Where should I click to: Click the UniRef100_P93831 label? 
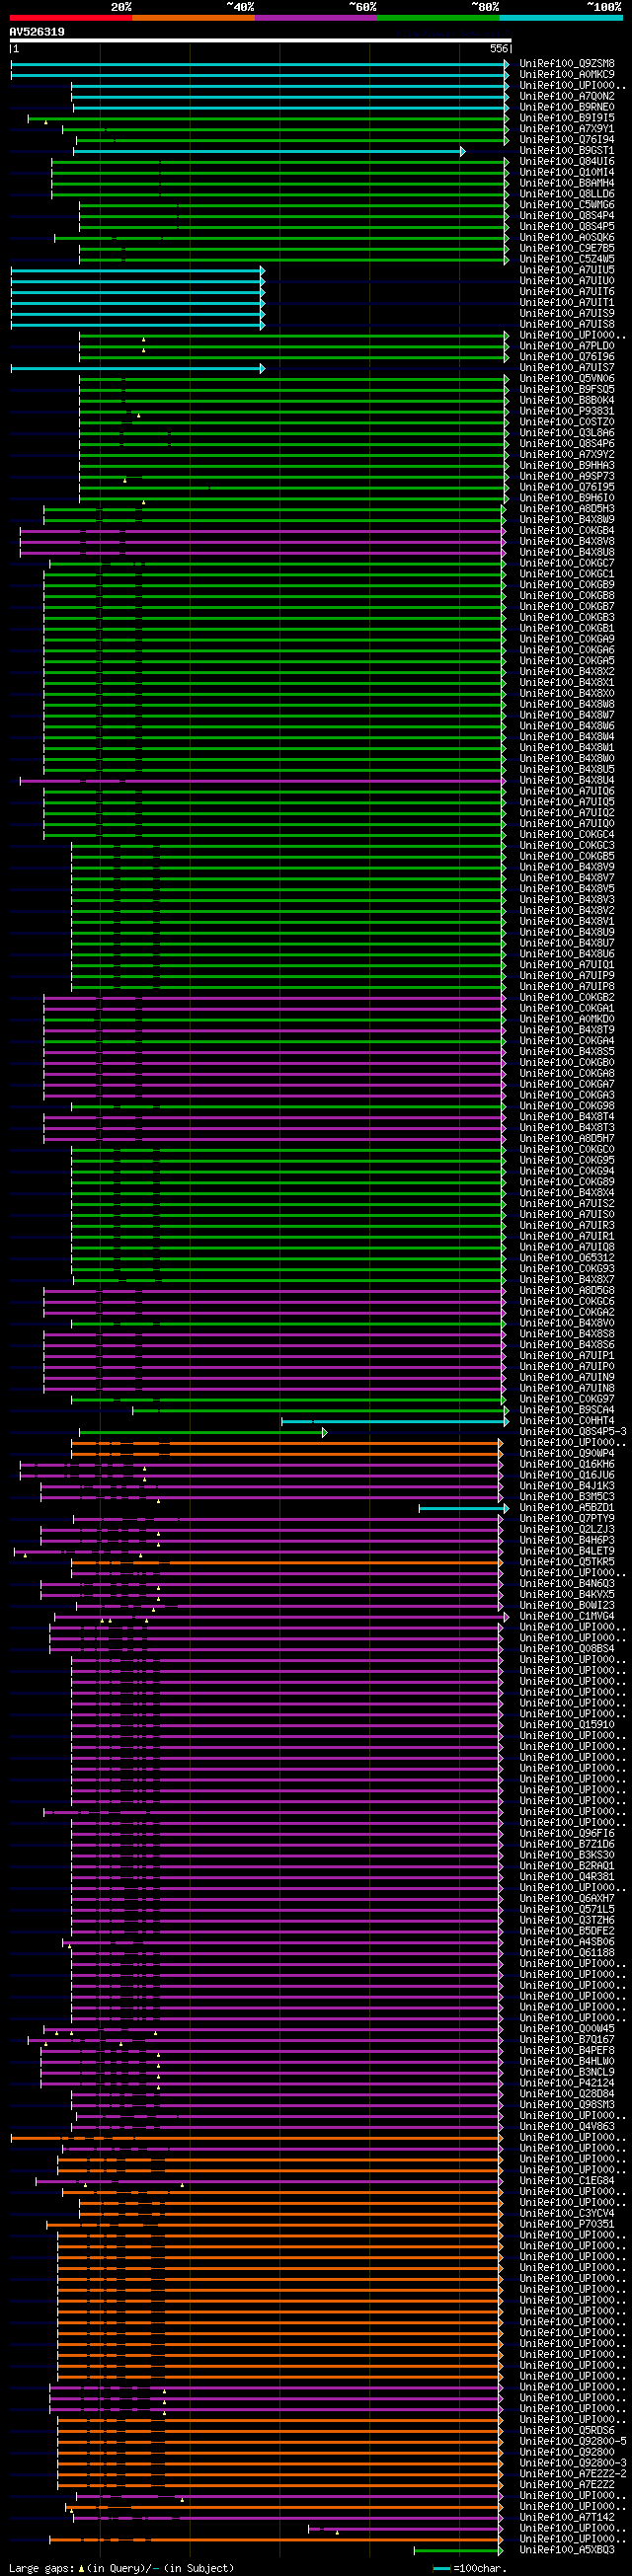(567, 411)
